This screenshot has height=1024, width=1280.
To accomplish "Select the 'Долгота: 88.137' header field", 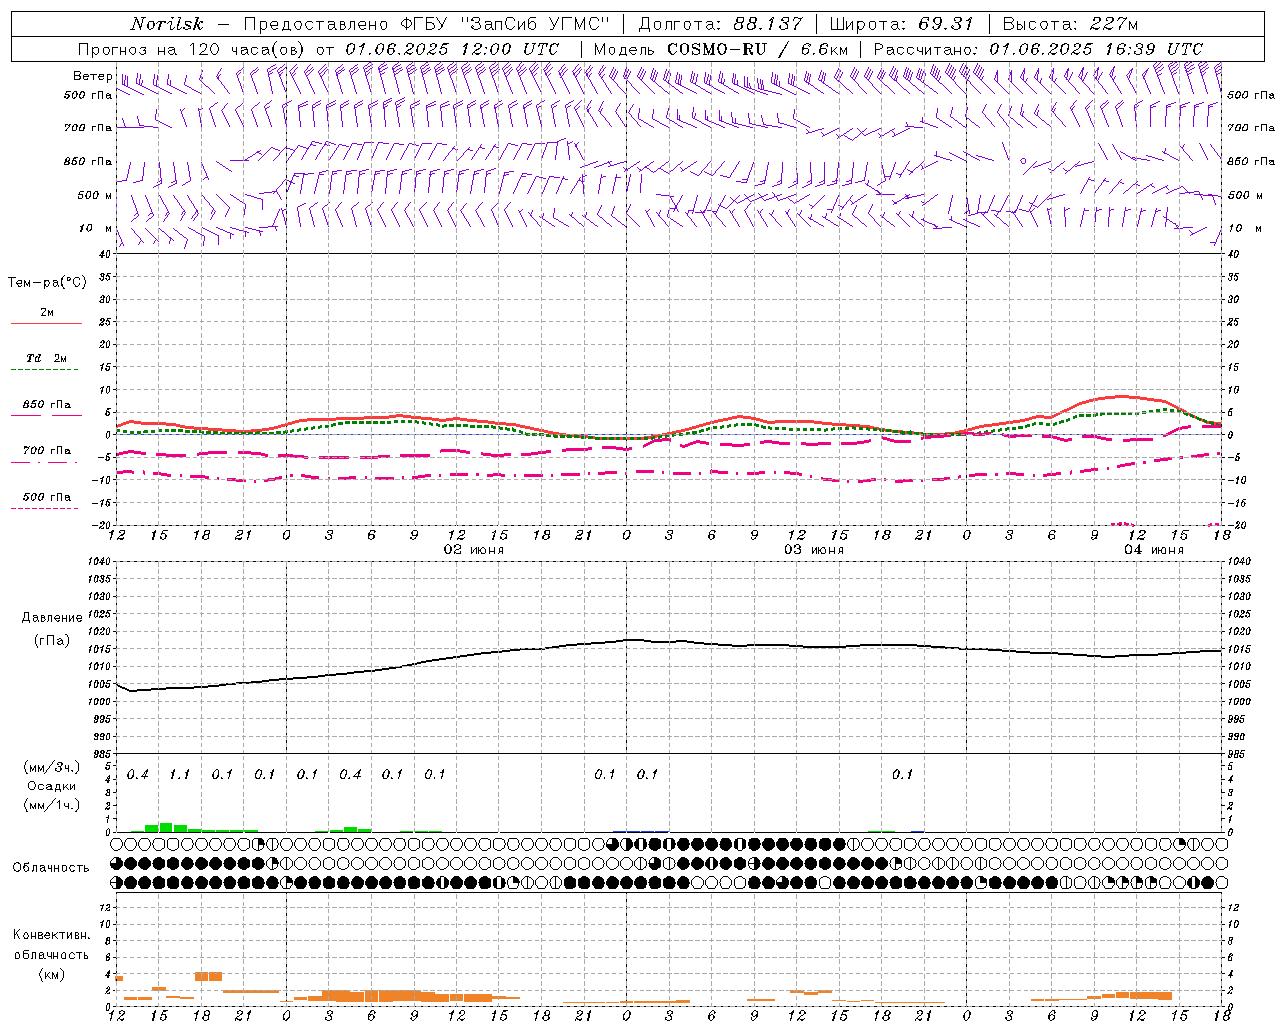I will pyautogui.click(x=720, y=24).
